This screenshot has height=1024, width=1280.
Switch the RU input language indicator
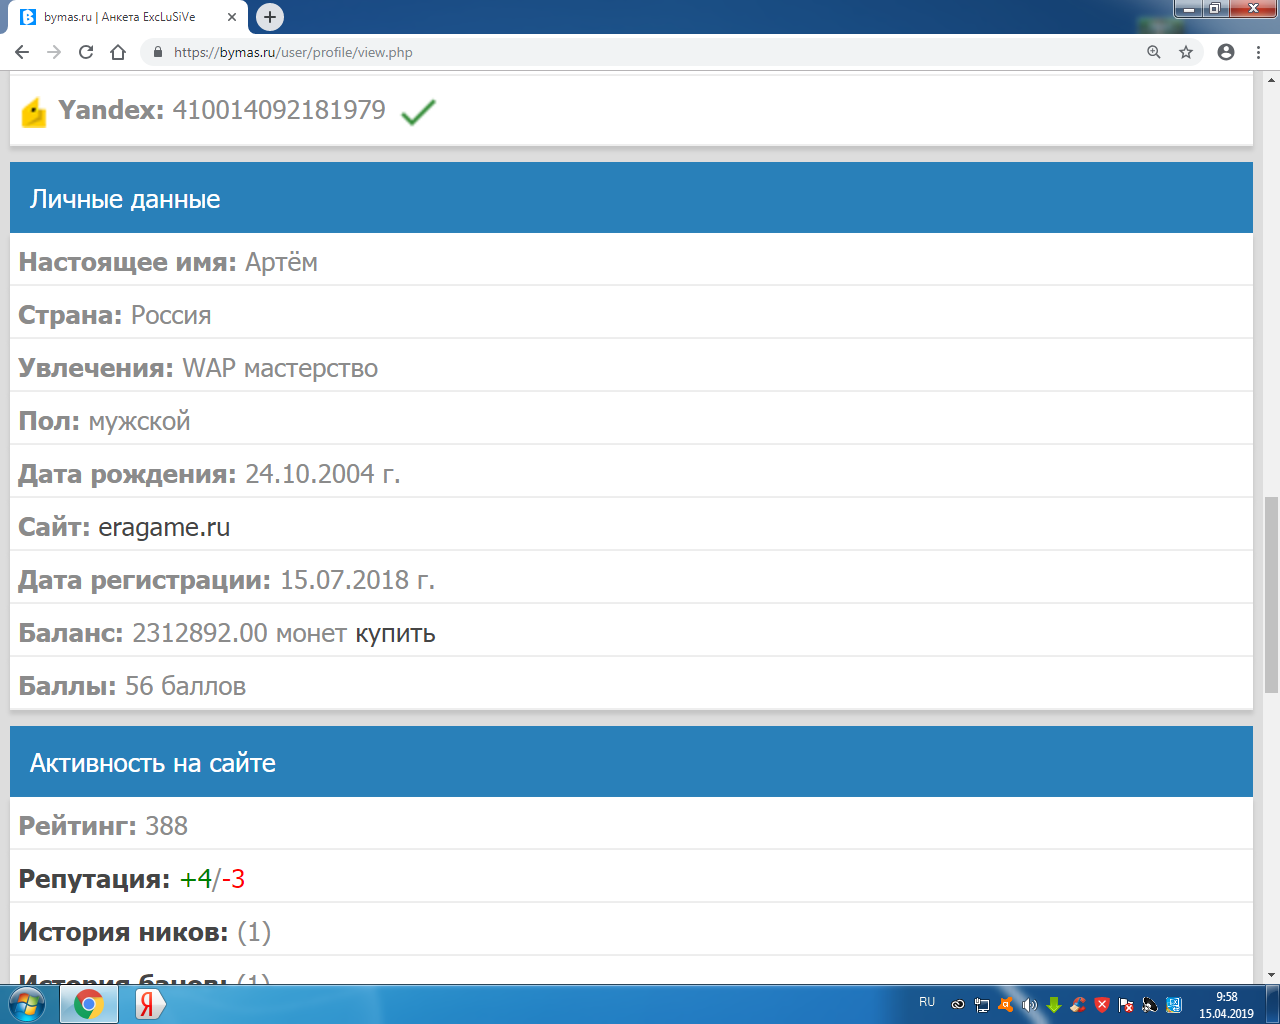click(x=927, y=1002)
